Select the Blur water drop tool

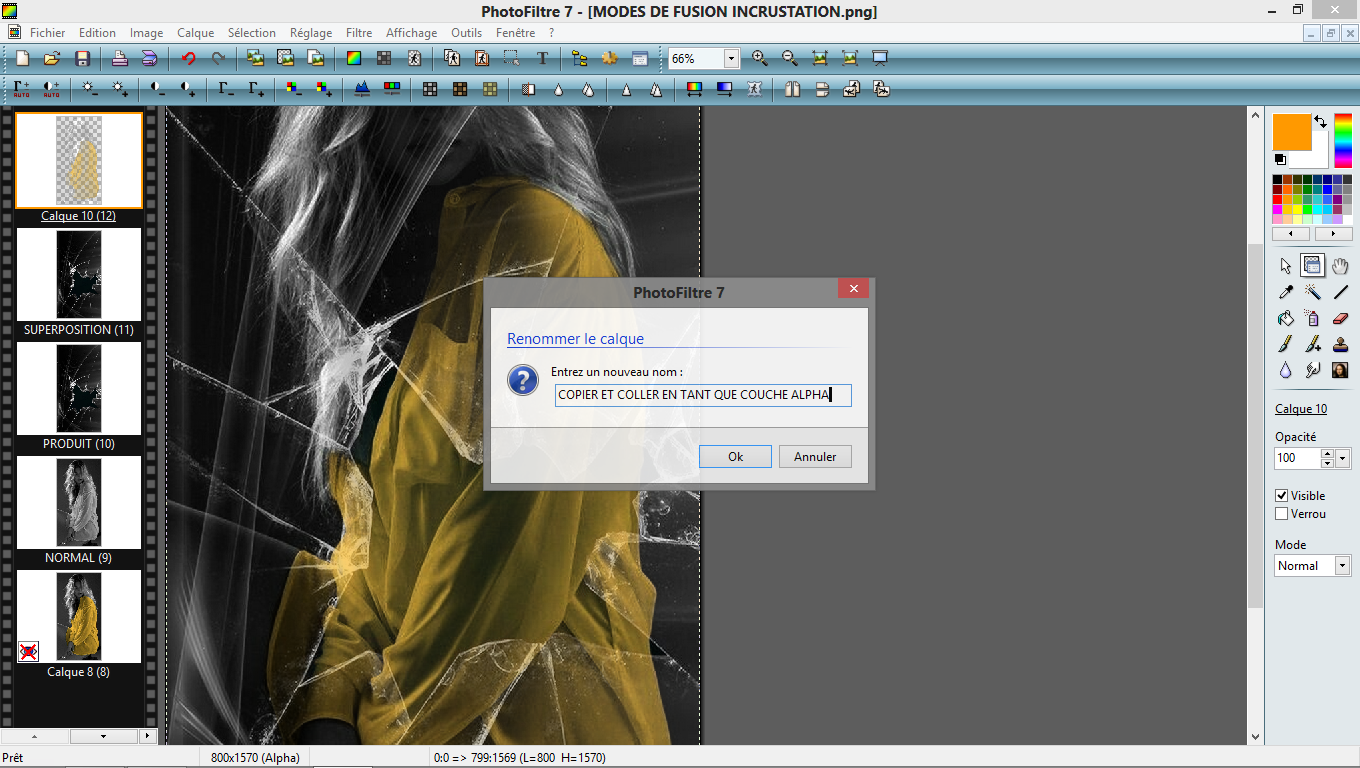[x=1286, y=370]
